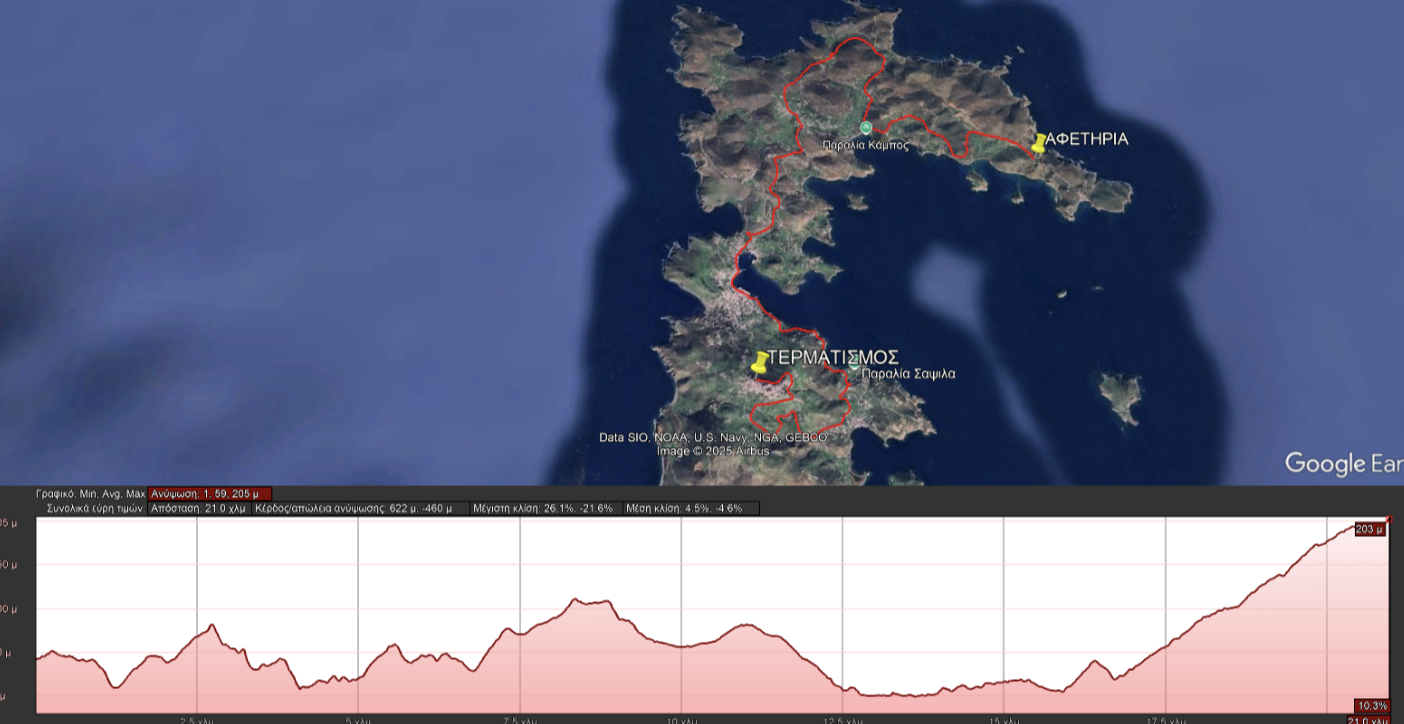Click the ΤΕΡΜΑΤΙΣΜΟΣ placemark label text
The height and width of the screenshot is (724, 1404).
[x=833, y=357]
